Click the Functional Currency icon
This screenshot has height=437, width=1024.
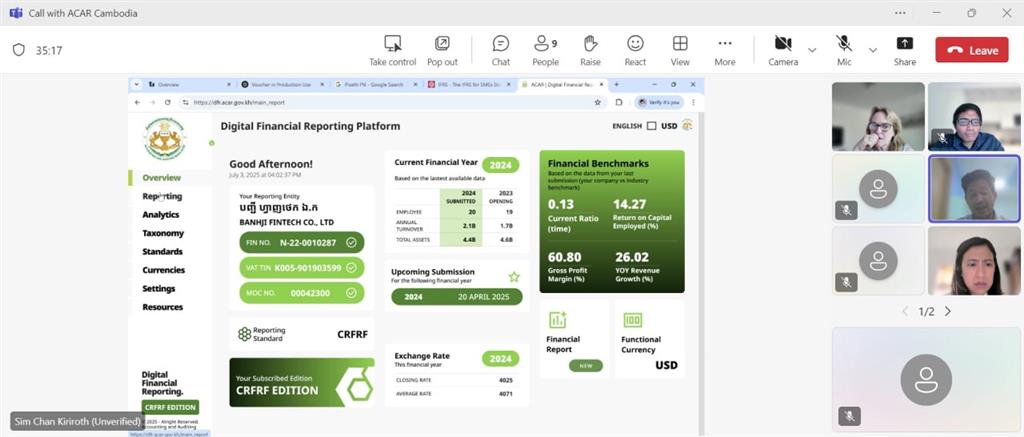[x=632, y=319]
